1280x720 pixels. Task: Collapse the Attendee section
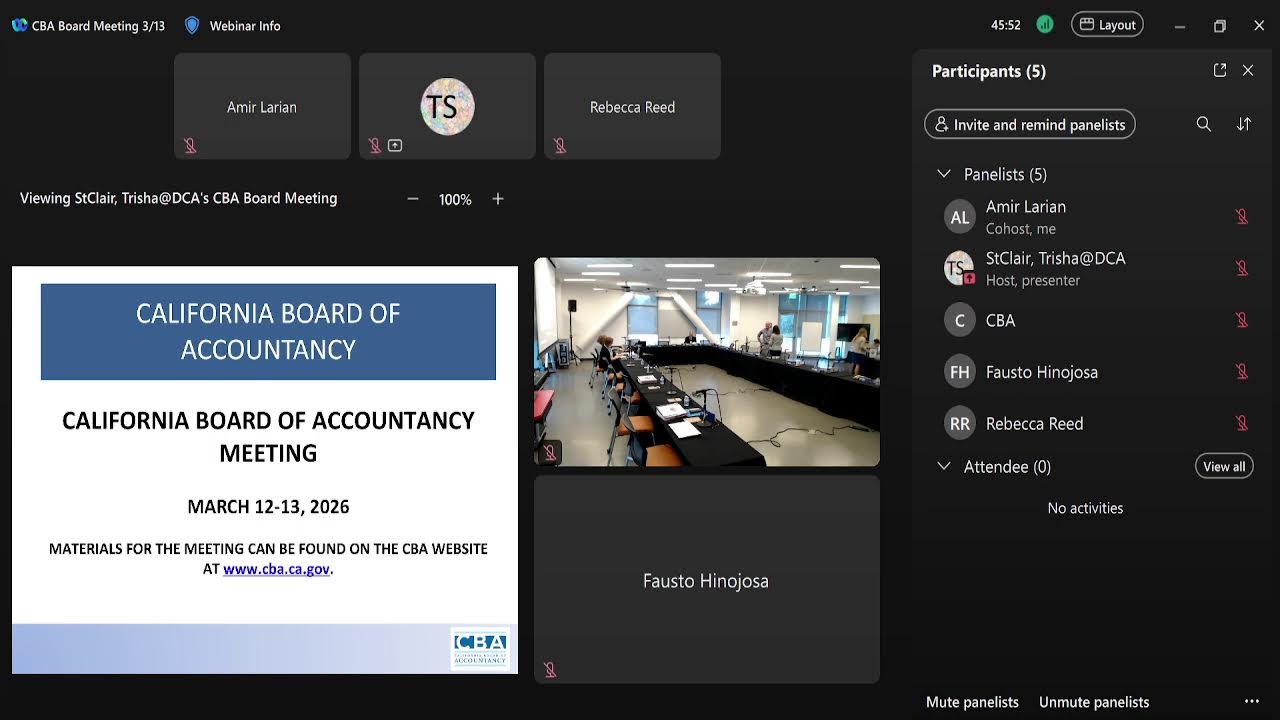[943, 466]
